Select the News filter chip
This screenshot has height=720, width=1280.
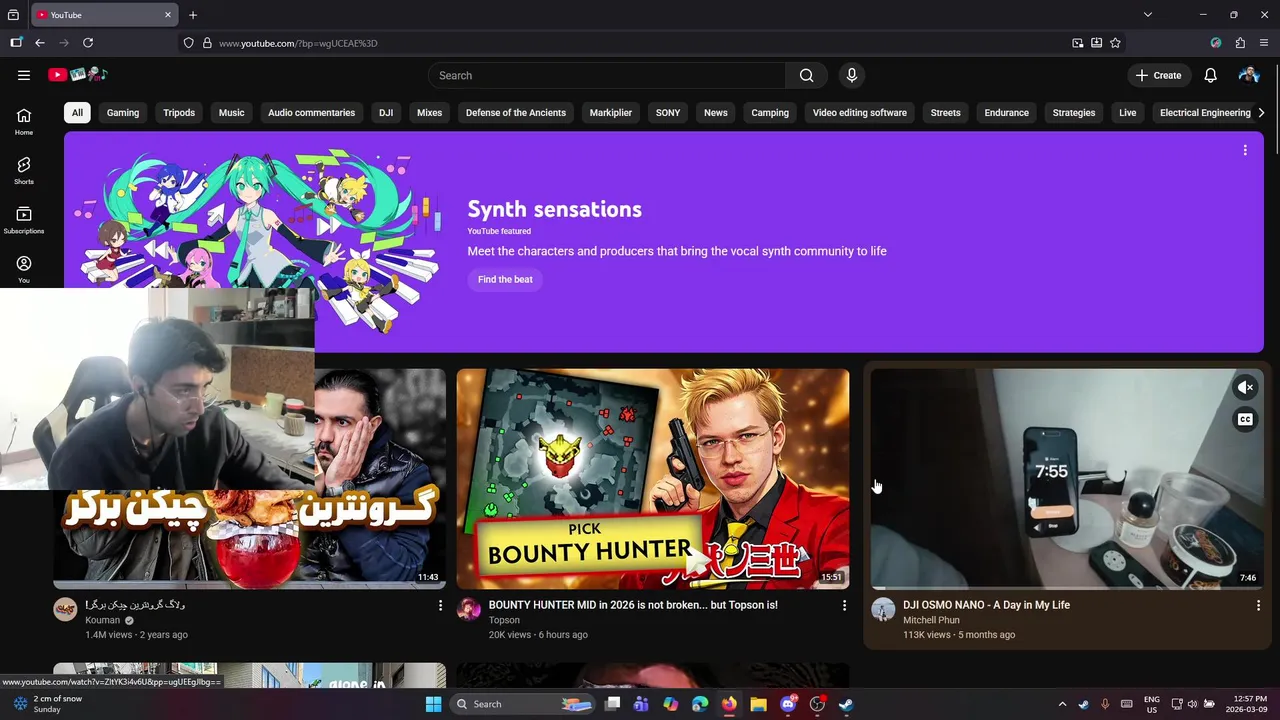(716, 113)
